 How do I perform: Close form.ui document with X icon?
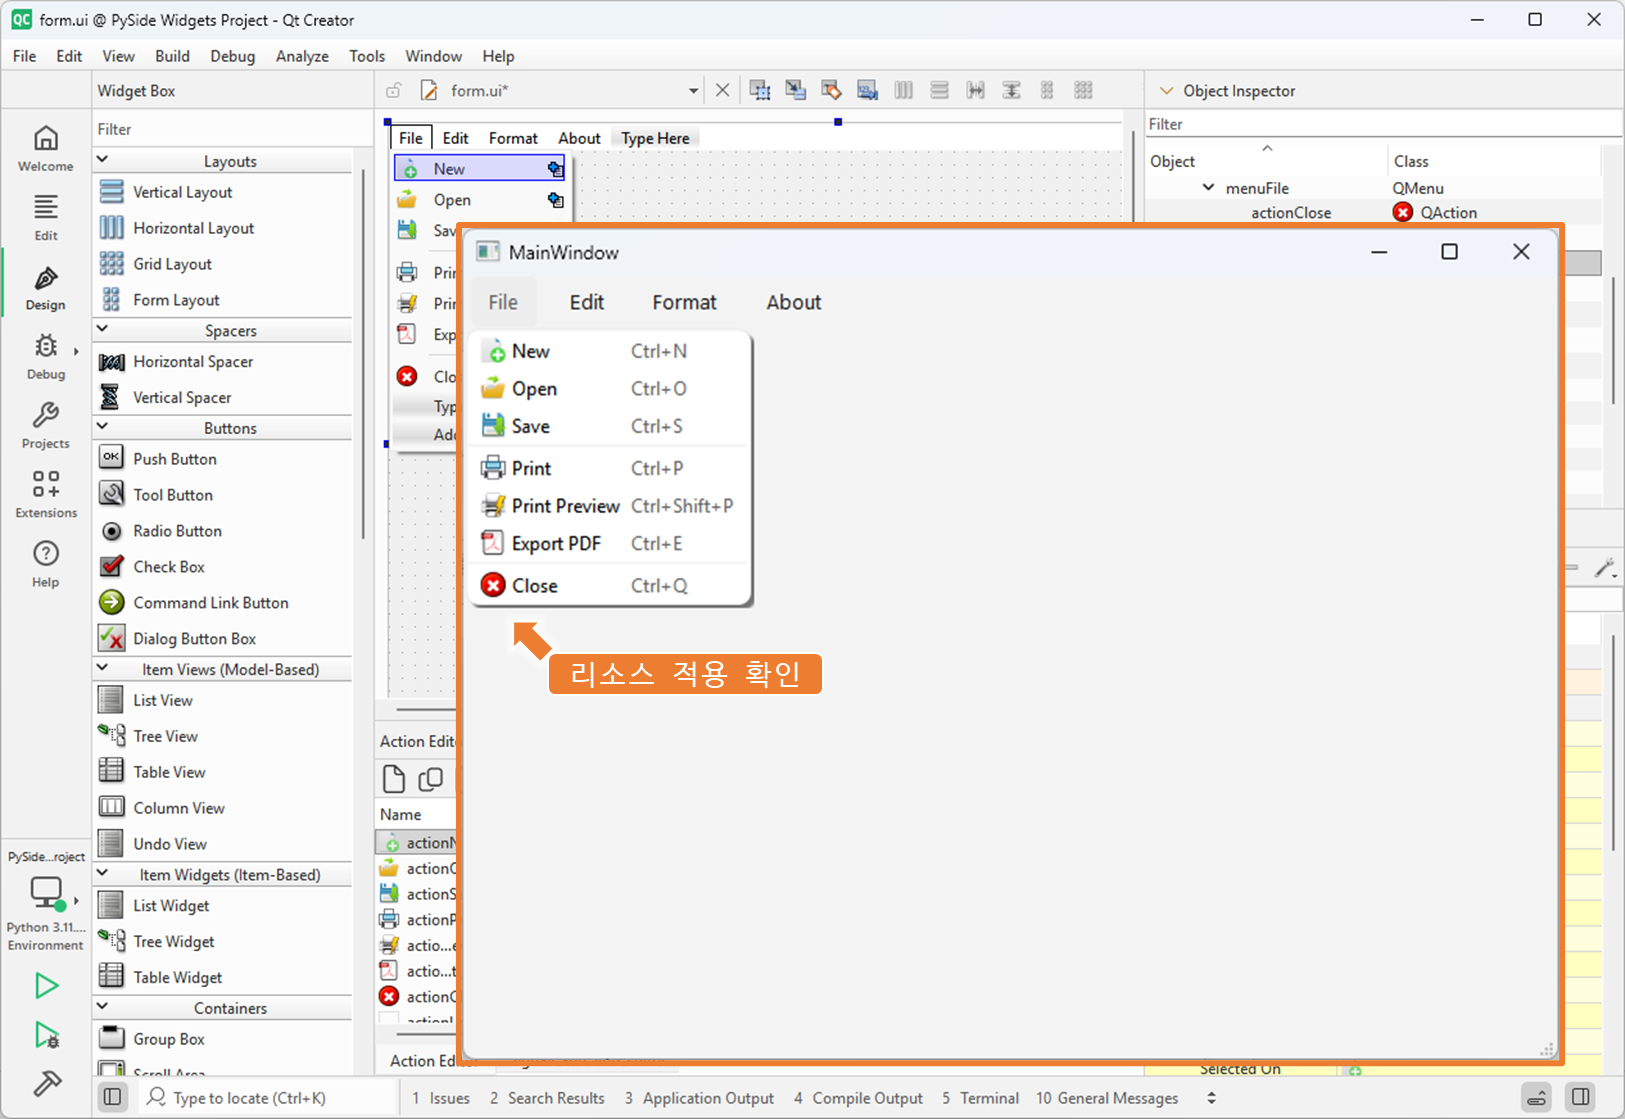click(723, 91)
